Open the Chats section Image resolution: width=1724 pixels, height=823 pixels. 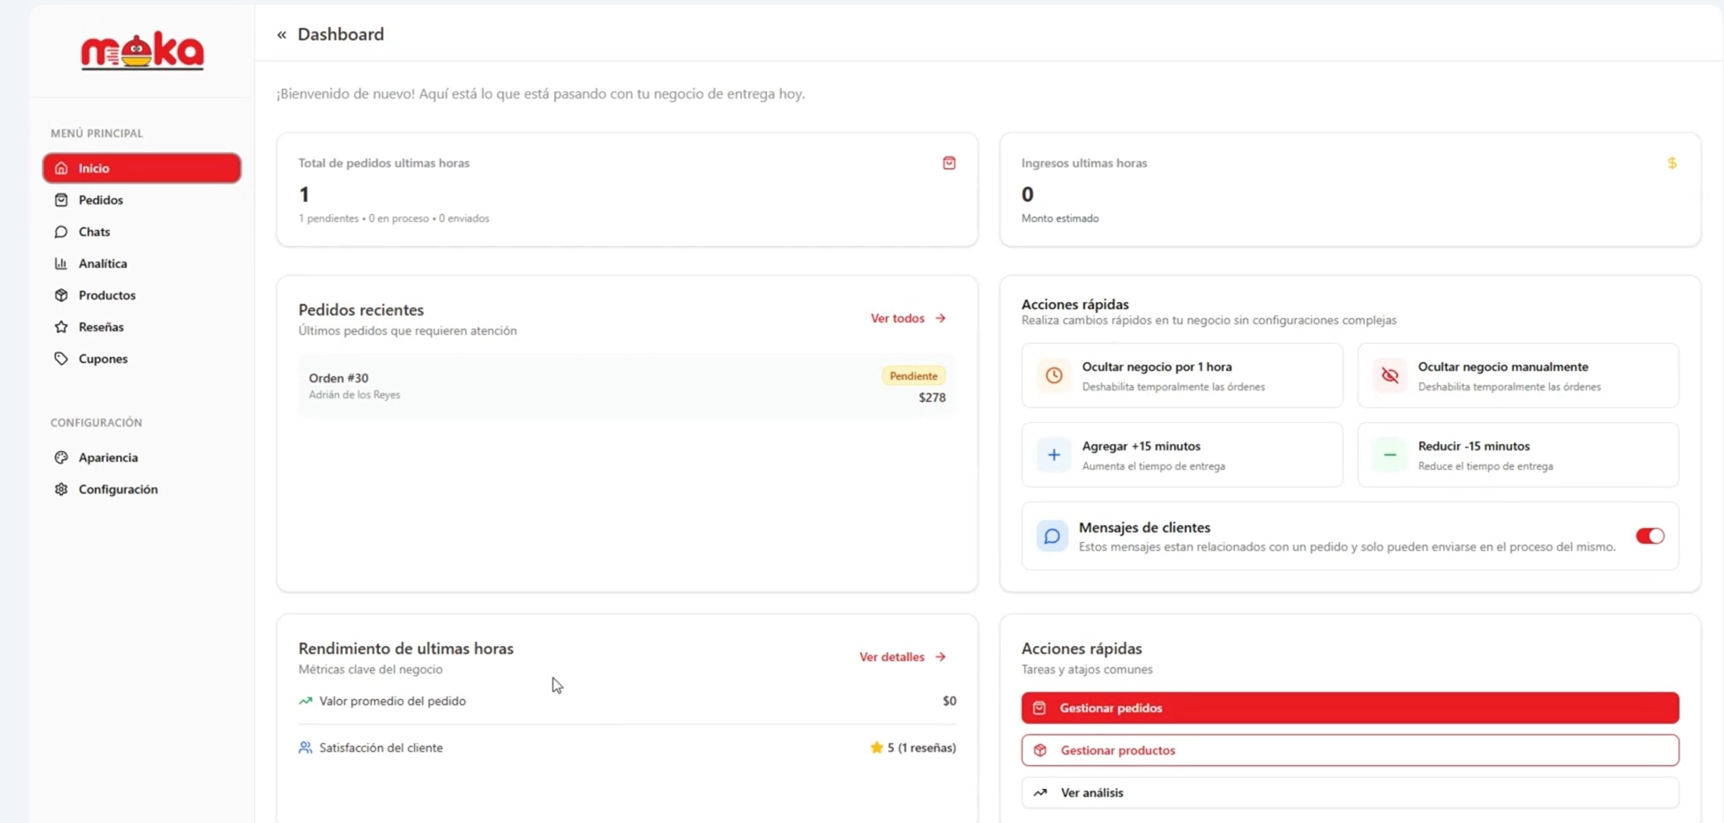[x=94, y=232]
